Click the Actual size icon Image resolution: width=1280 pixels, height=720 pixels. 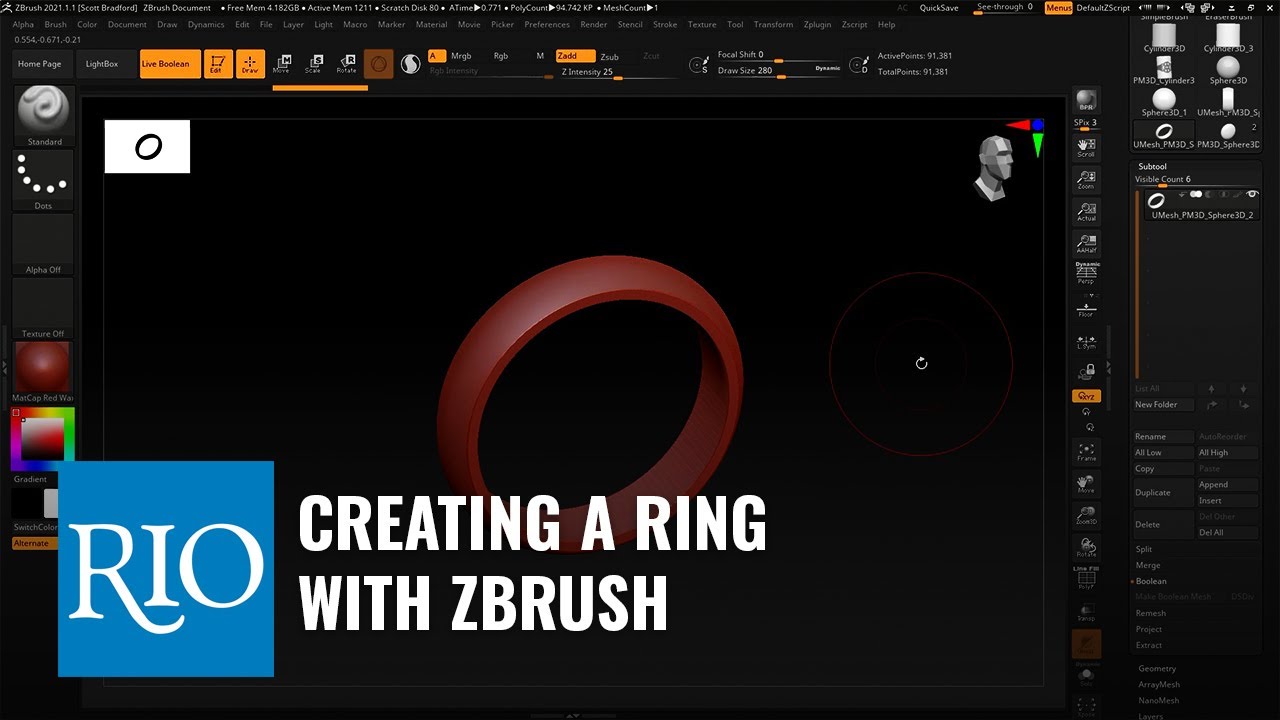tap(1086, 212)
